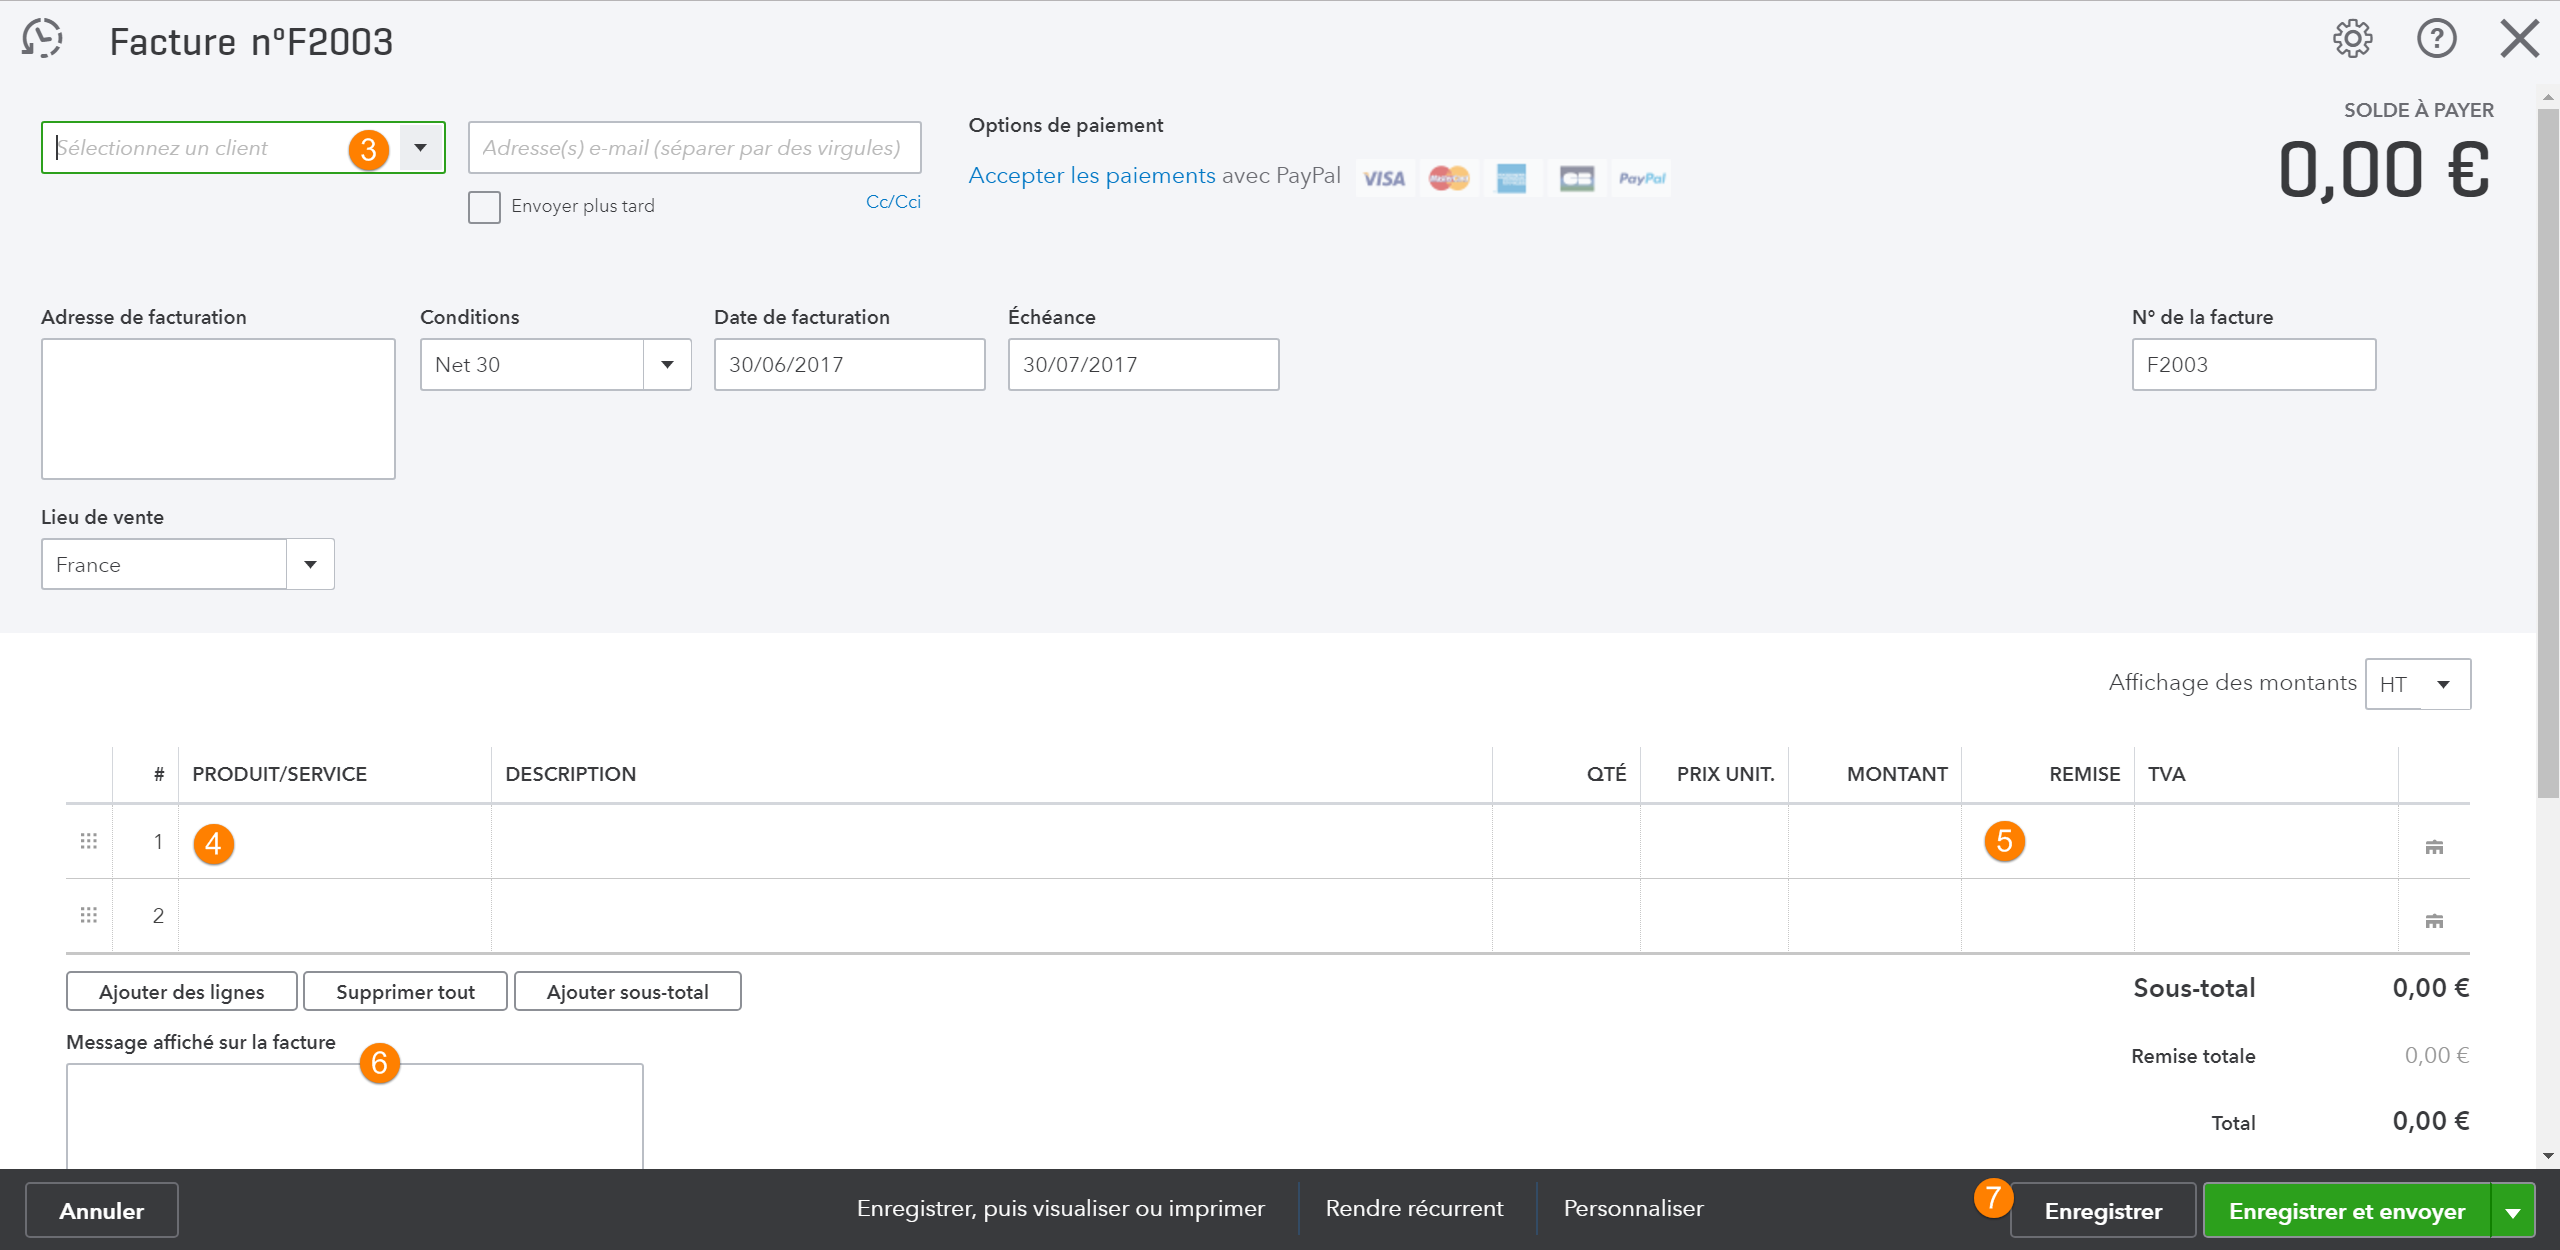Click the MONTANT column header
2560x1250 pixels.
tap(1897, 775)
